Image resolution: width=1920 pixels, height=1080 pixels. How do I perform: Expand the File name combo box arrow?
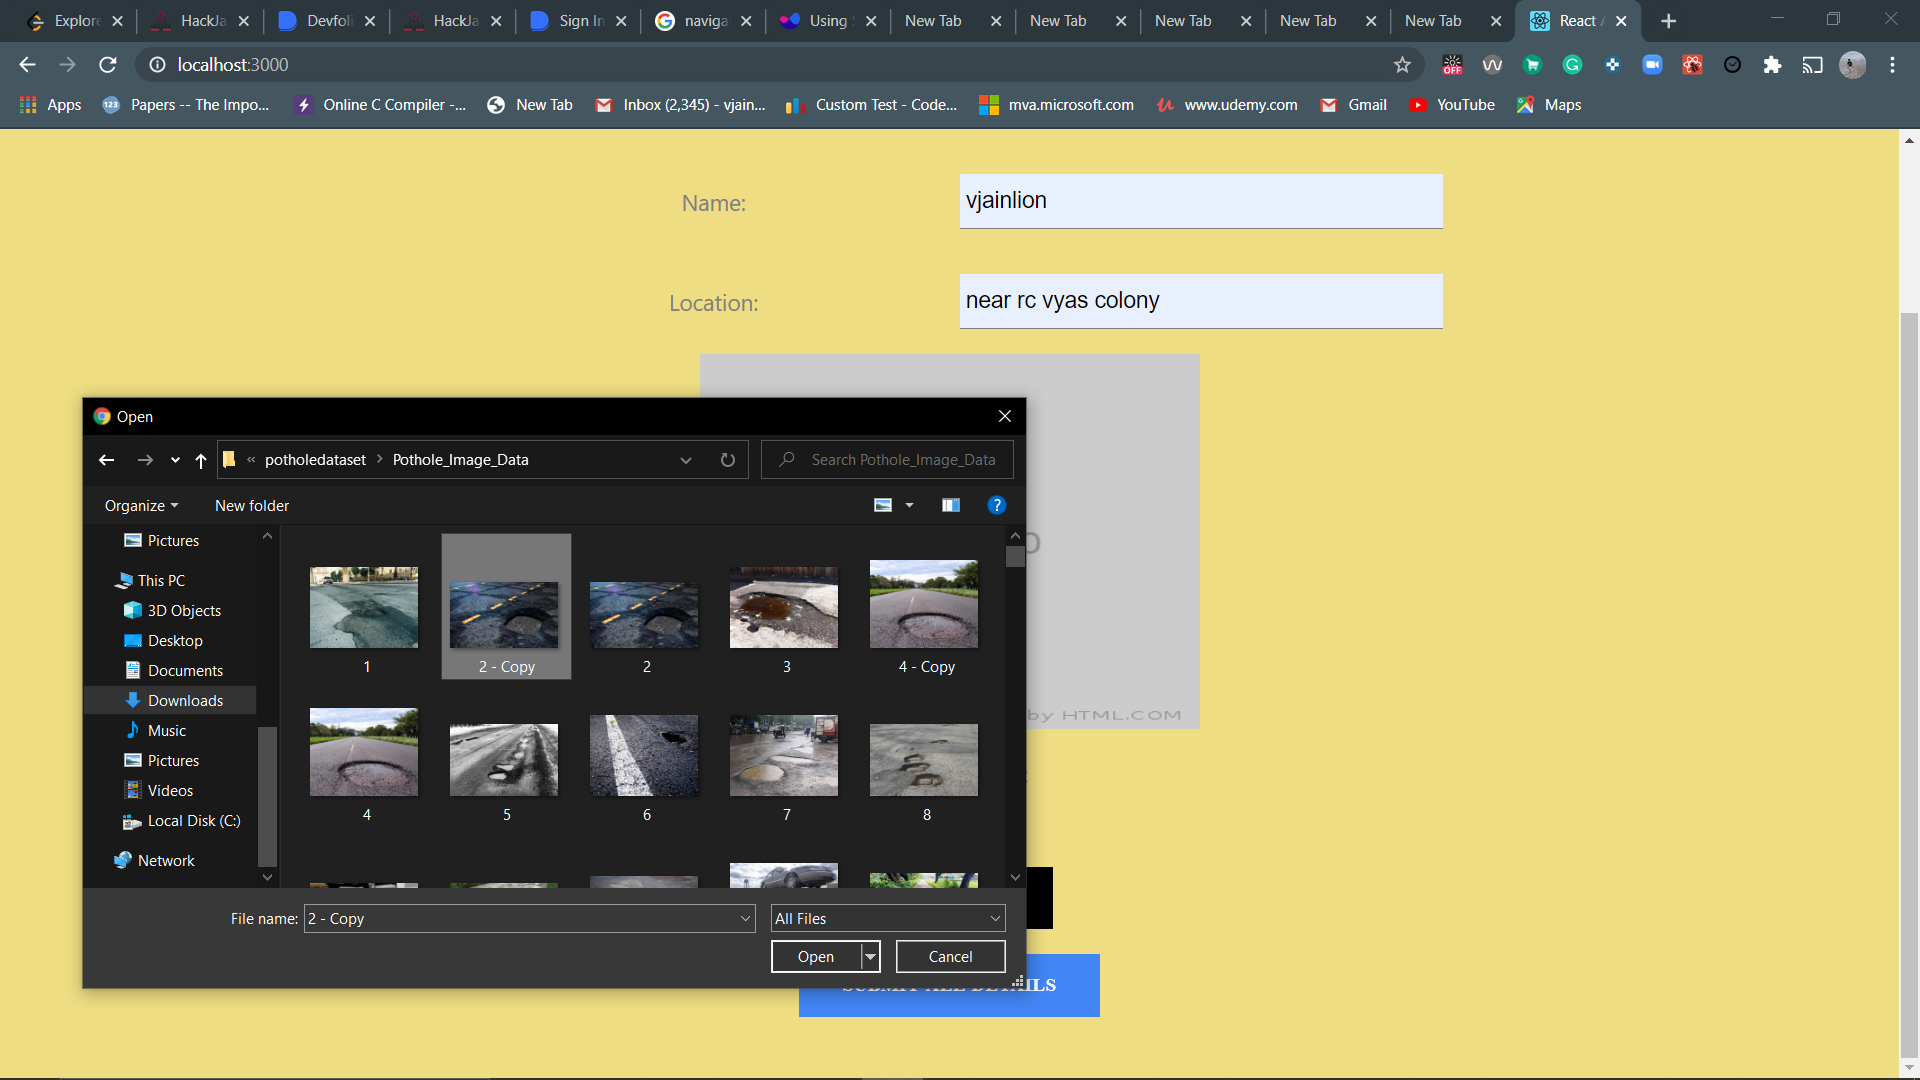[x=745, y=919]
